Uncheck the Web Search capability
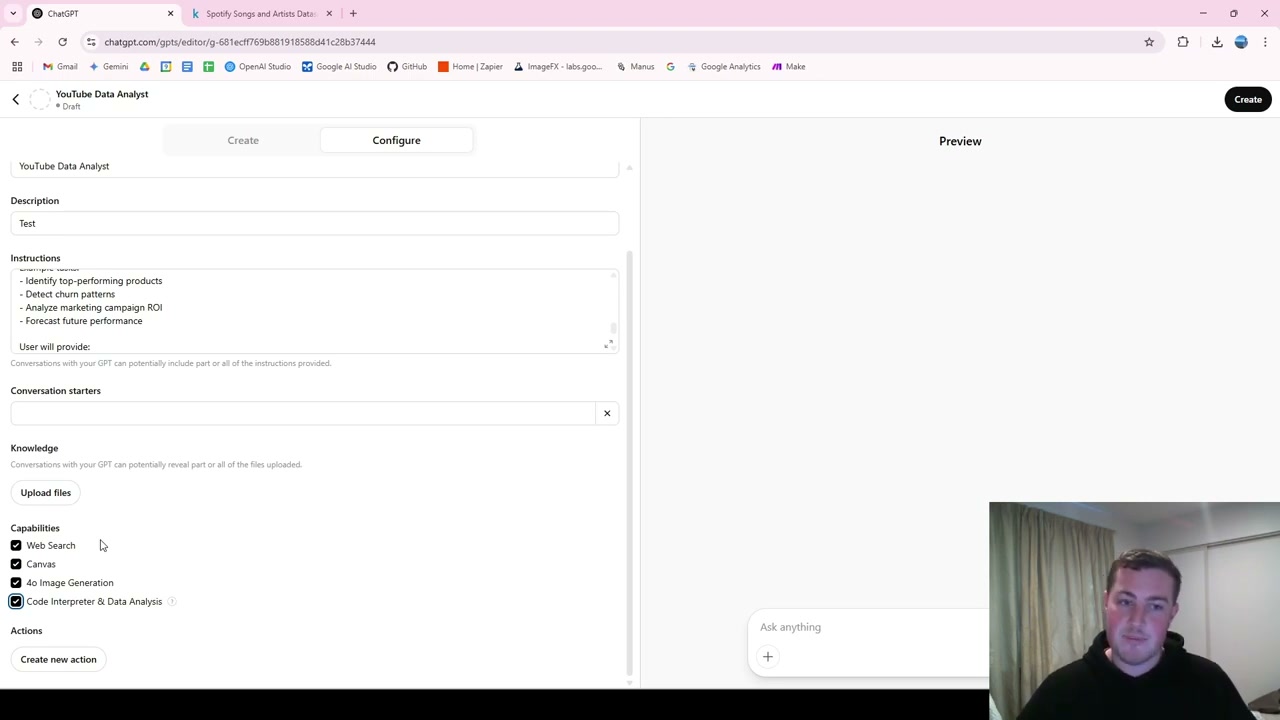The image size is (1280, 720). click(16, 546)
